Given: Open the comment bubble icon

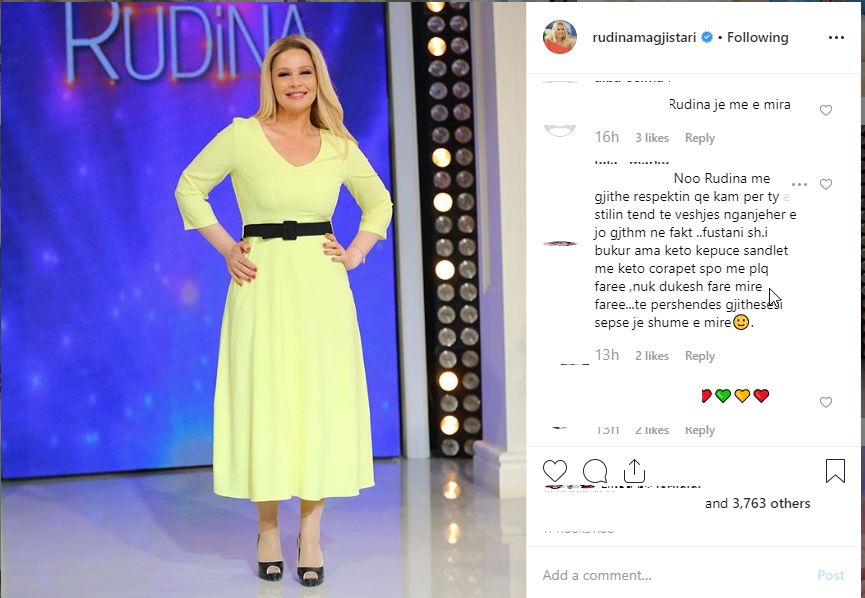Looking at the screenshot, I should click(595, 471).
